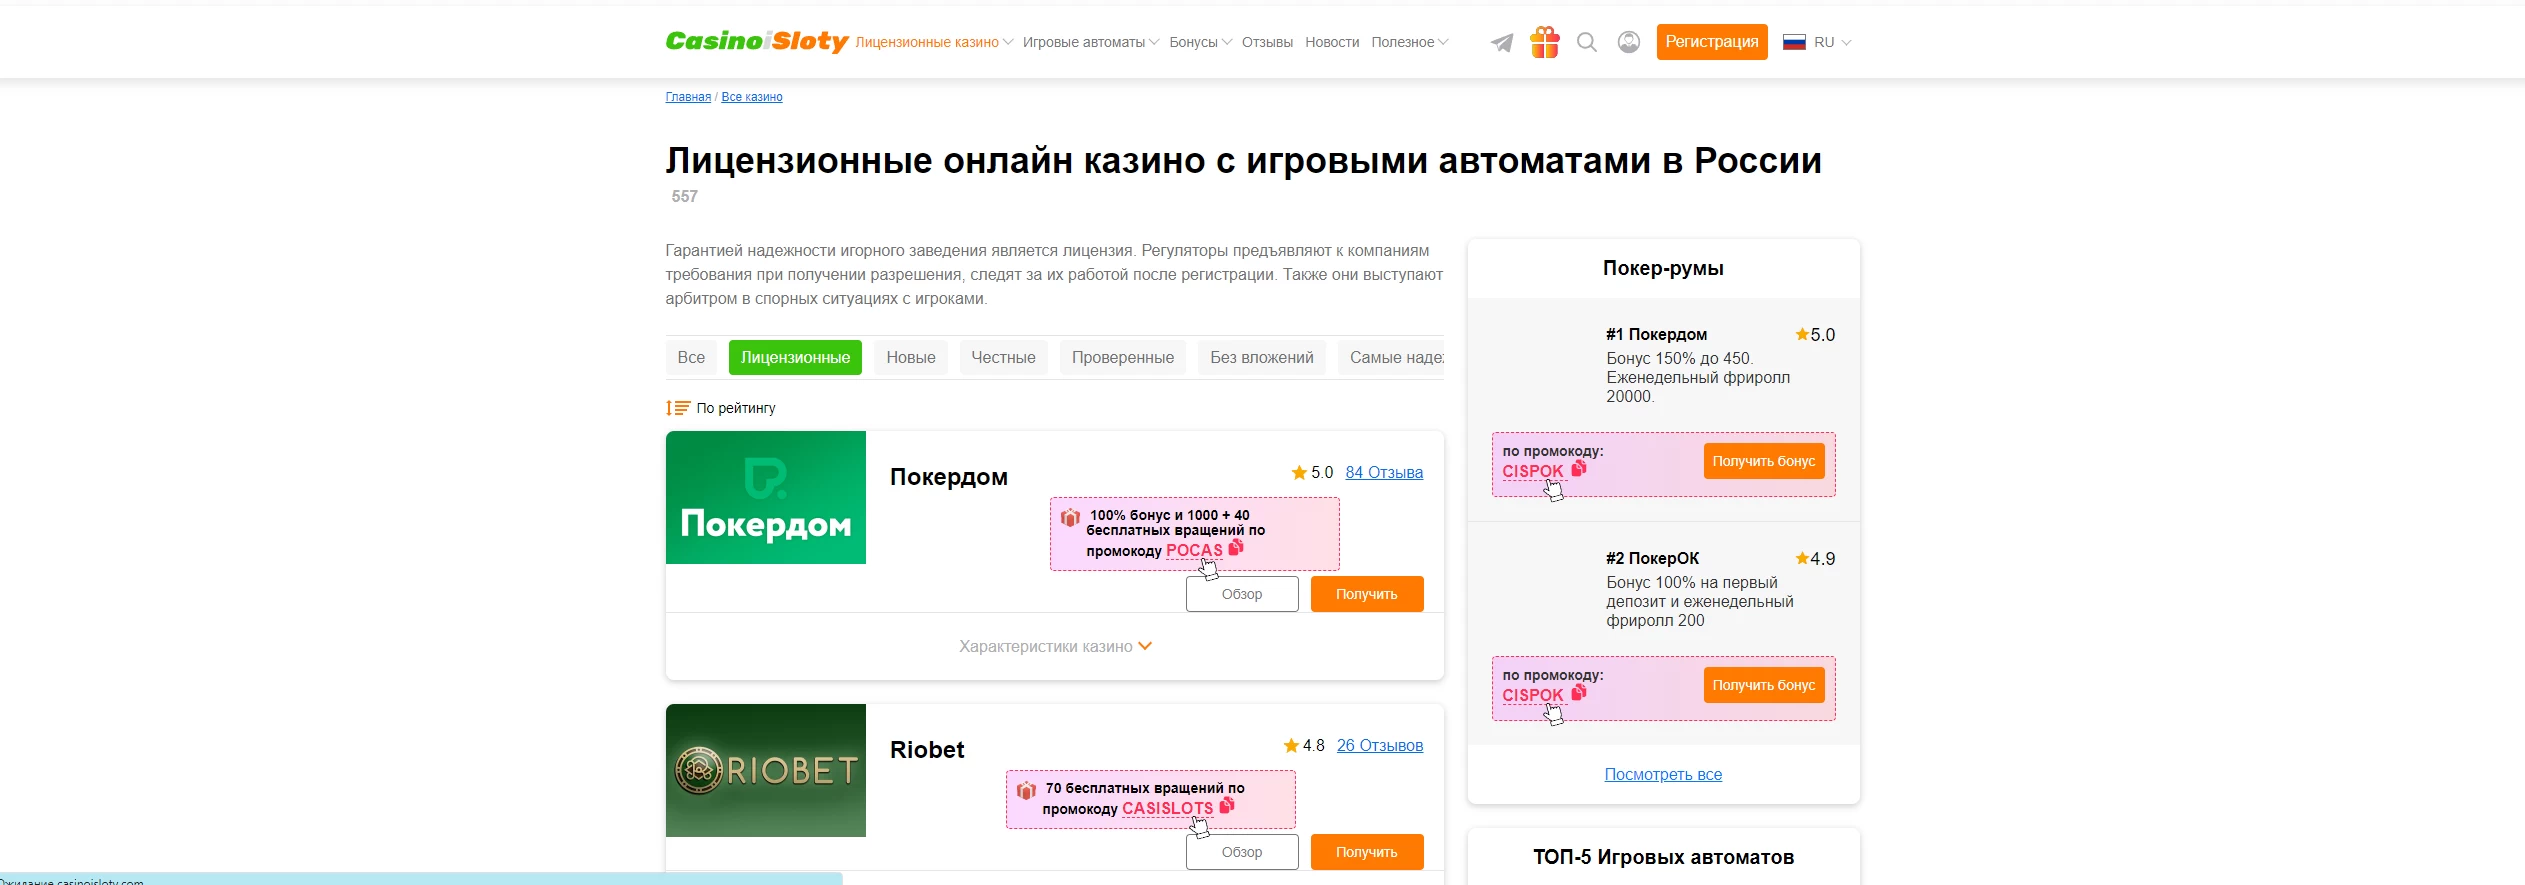Click the Russian flag icon
2525x885 pixels.
(1795, 42)
